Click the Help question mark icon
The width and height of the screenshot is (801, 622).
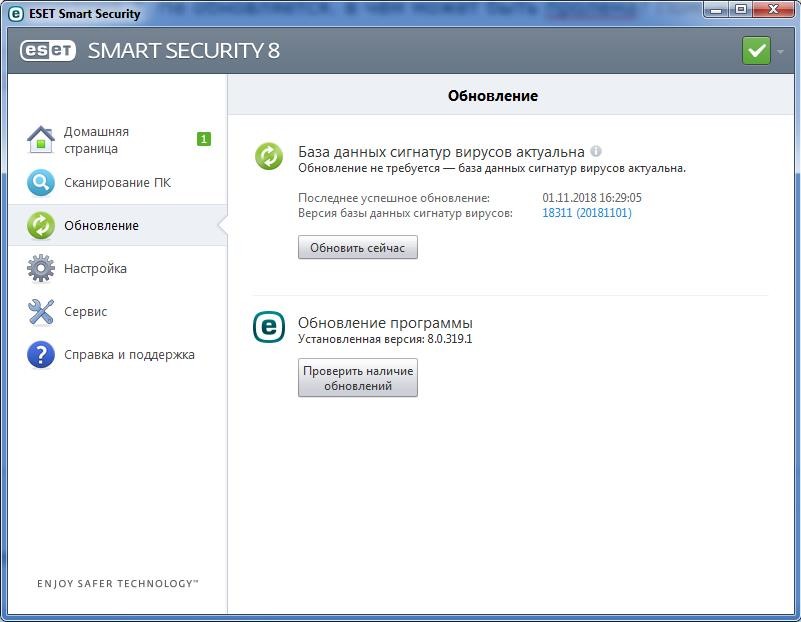(41, 355)
